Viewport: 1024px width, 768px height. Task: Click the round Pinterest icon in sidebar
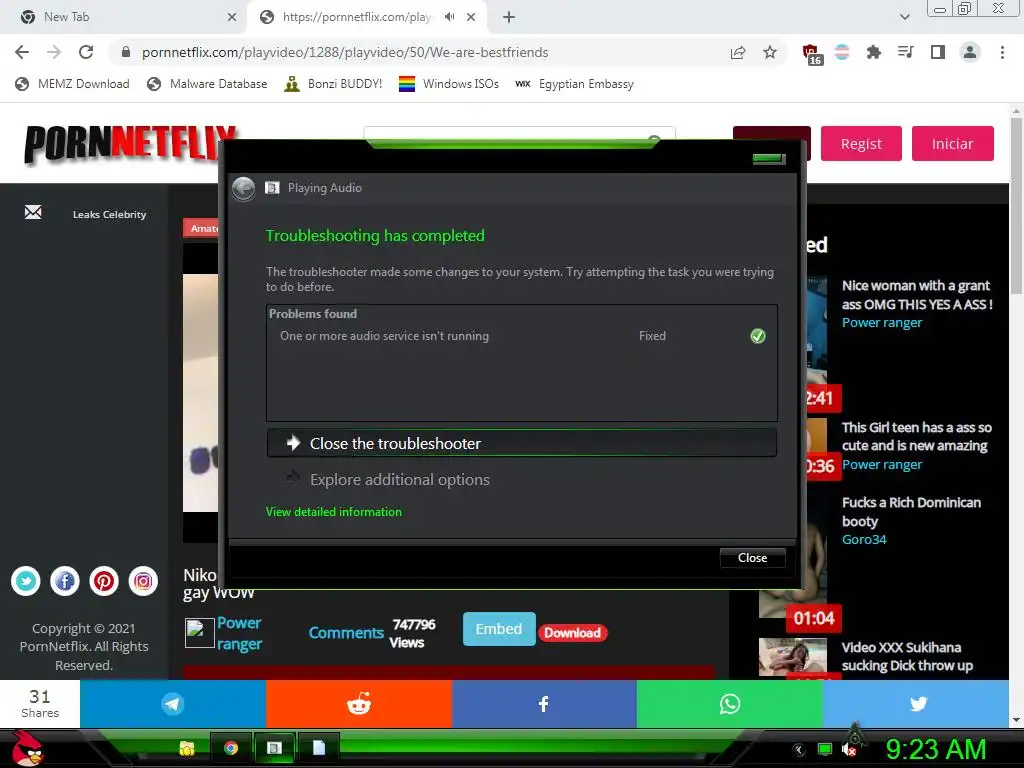tap(104, 581)
